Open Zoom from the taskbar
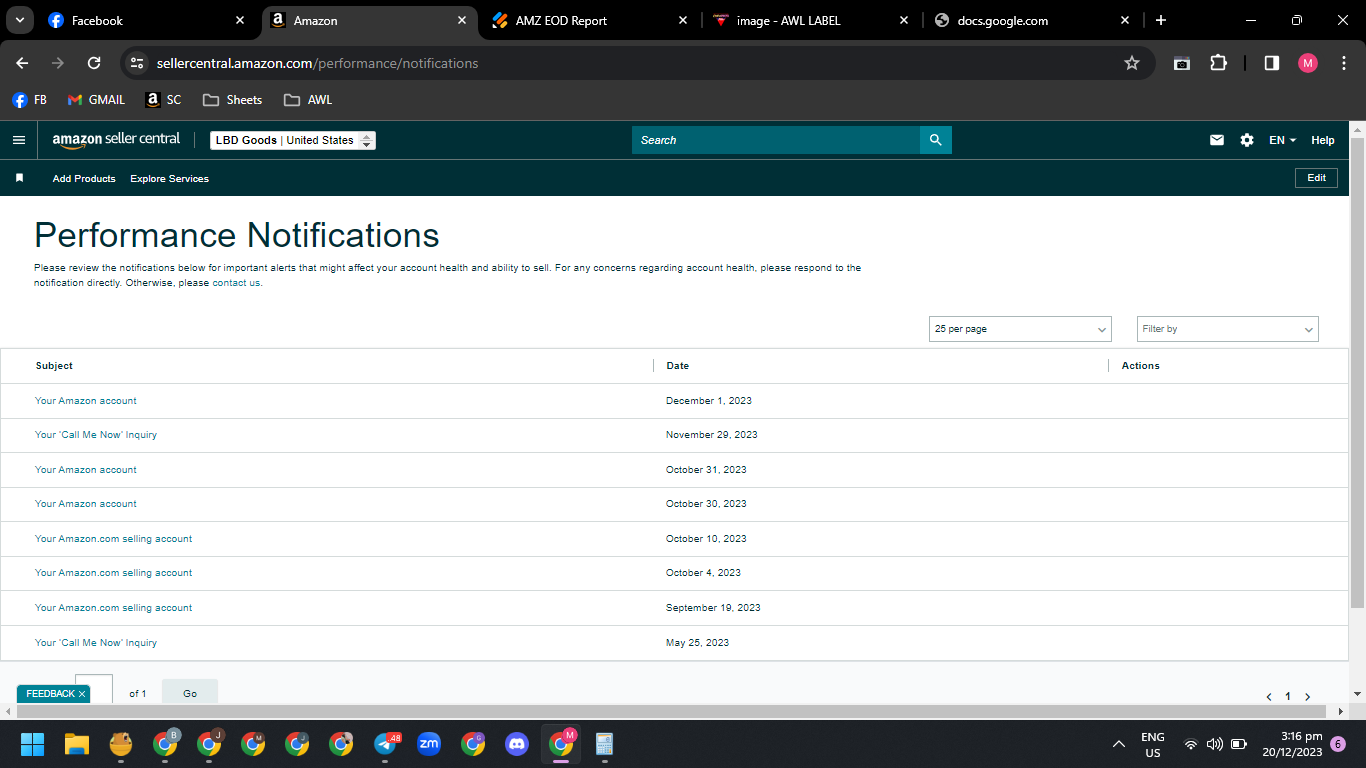The width and height of the screenshot is (1366, 768). click(x=429, y=744)
